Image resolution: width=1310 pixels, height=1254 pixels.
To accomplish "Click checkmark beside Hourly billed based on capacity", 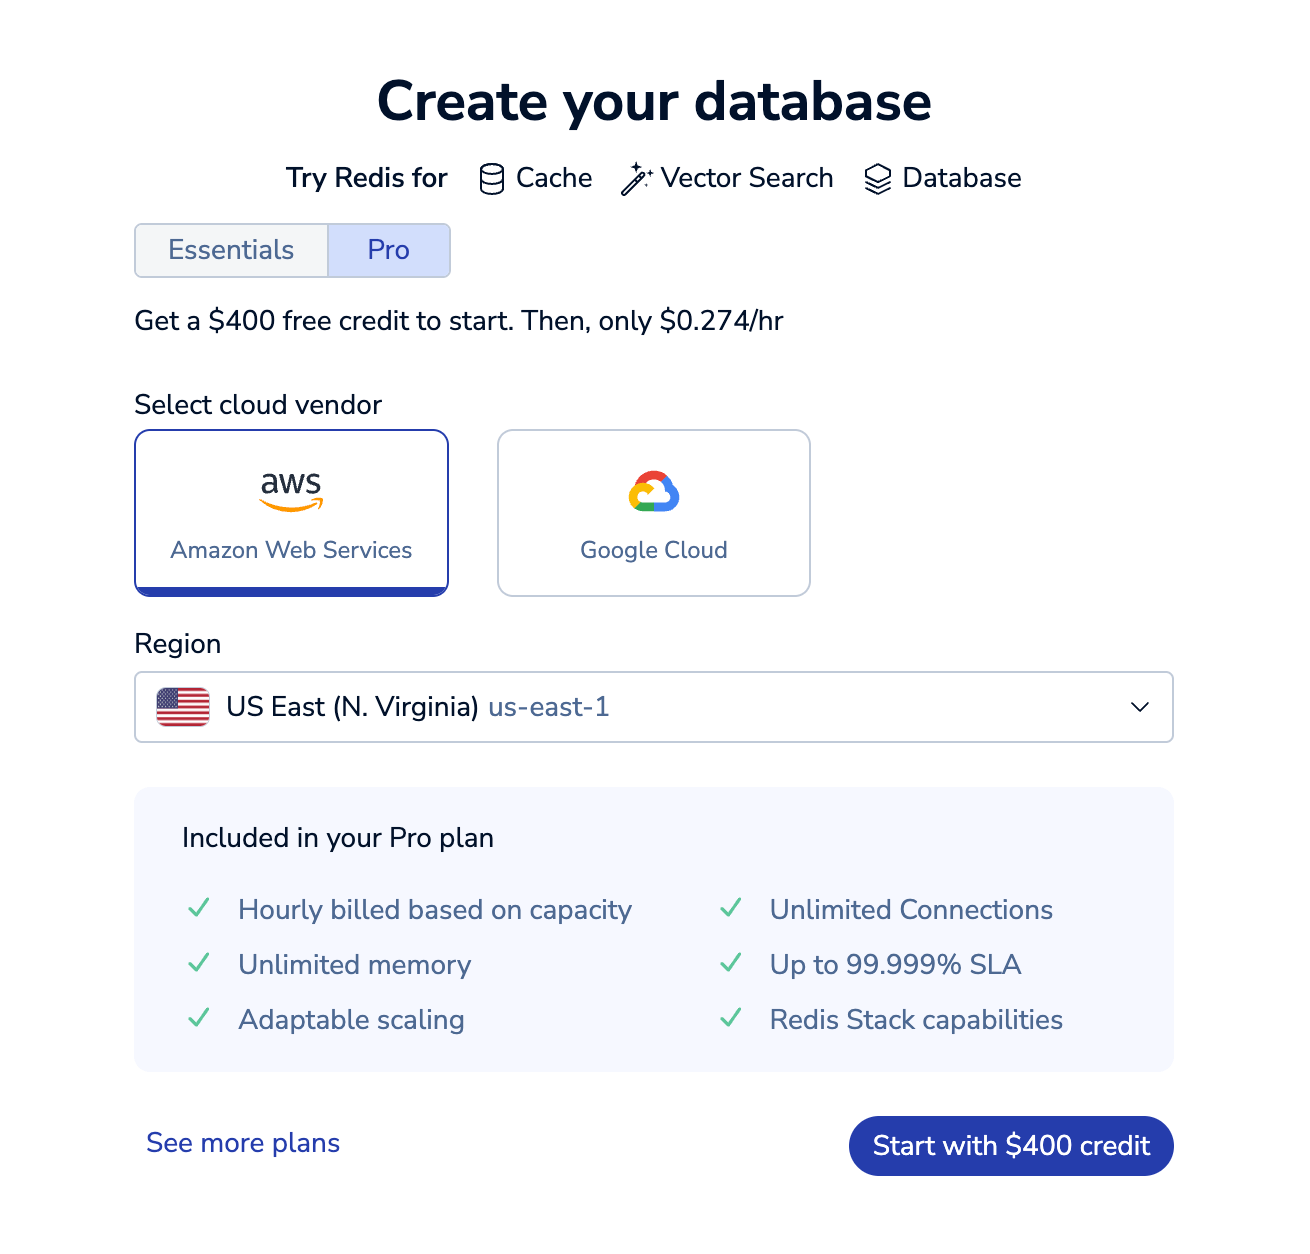I will click(x=199, y=908).
